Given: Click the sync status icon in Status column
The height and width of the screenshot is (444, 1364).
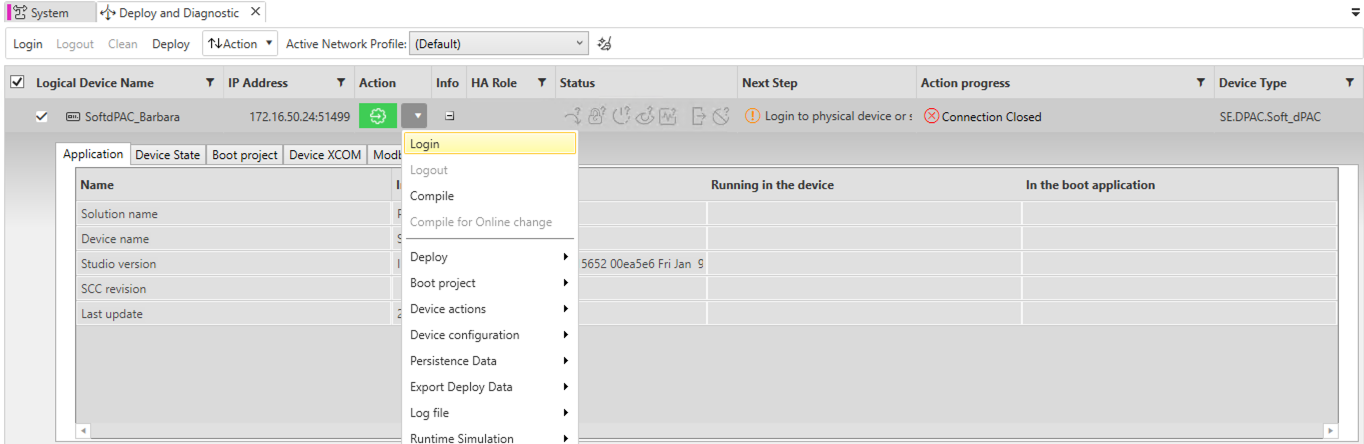Looking at the screenshot, I should tap(645, 116).
